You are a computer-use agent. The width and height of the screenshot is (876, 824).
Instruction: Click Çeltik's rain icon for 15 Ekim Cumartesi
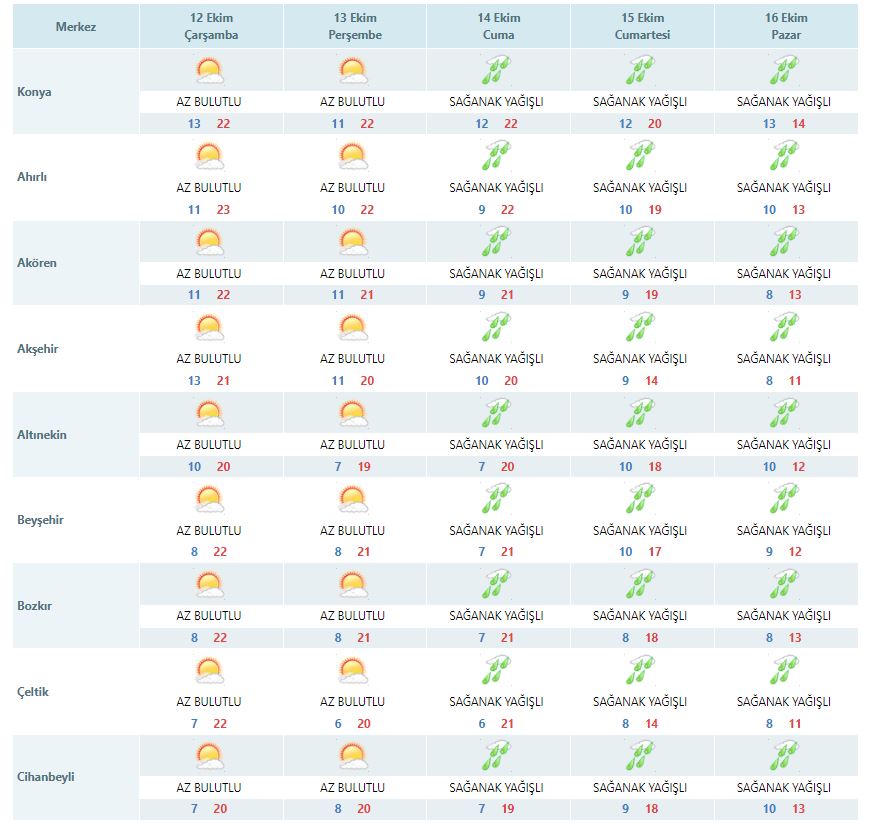coord(640,671)
